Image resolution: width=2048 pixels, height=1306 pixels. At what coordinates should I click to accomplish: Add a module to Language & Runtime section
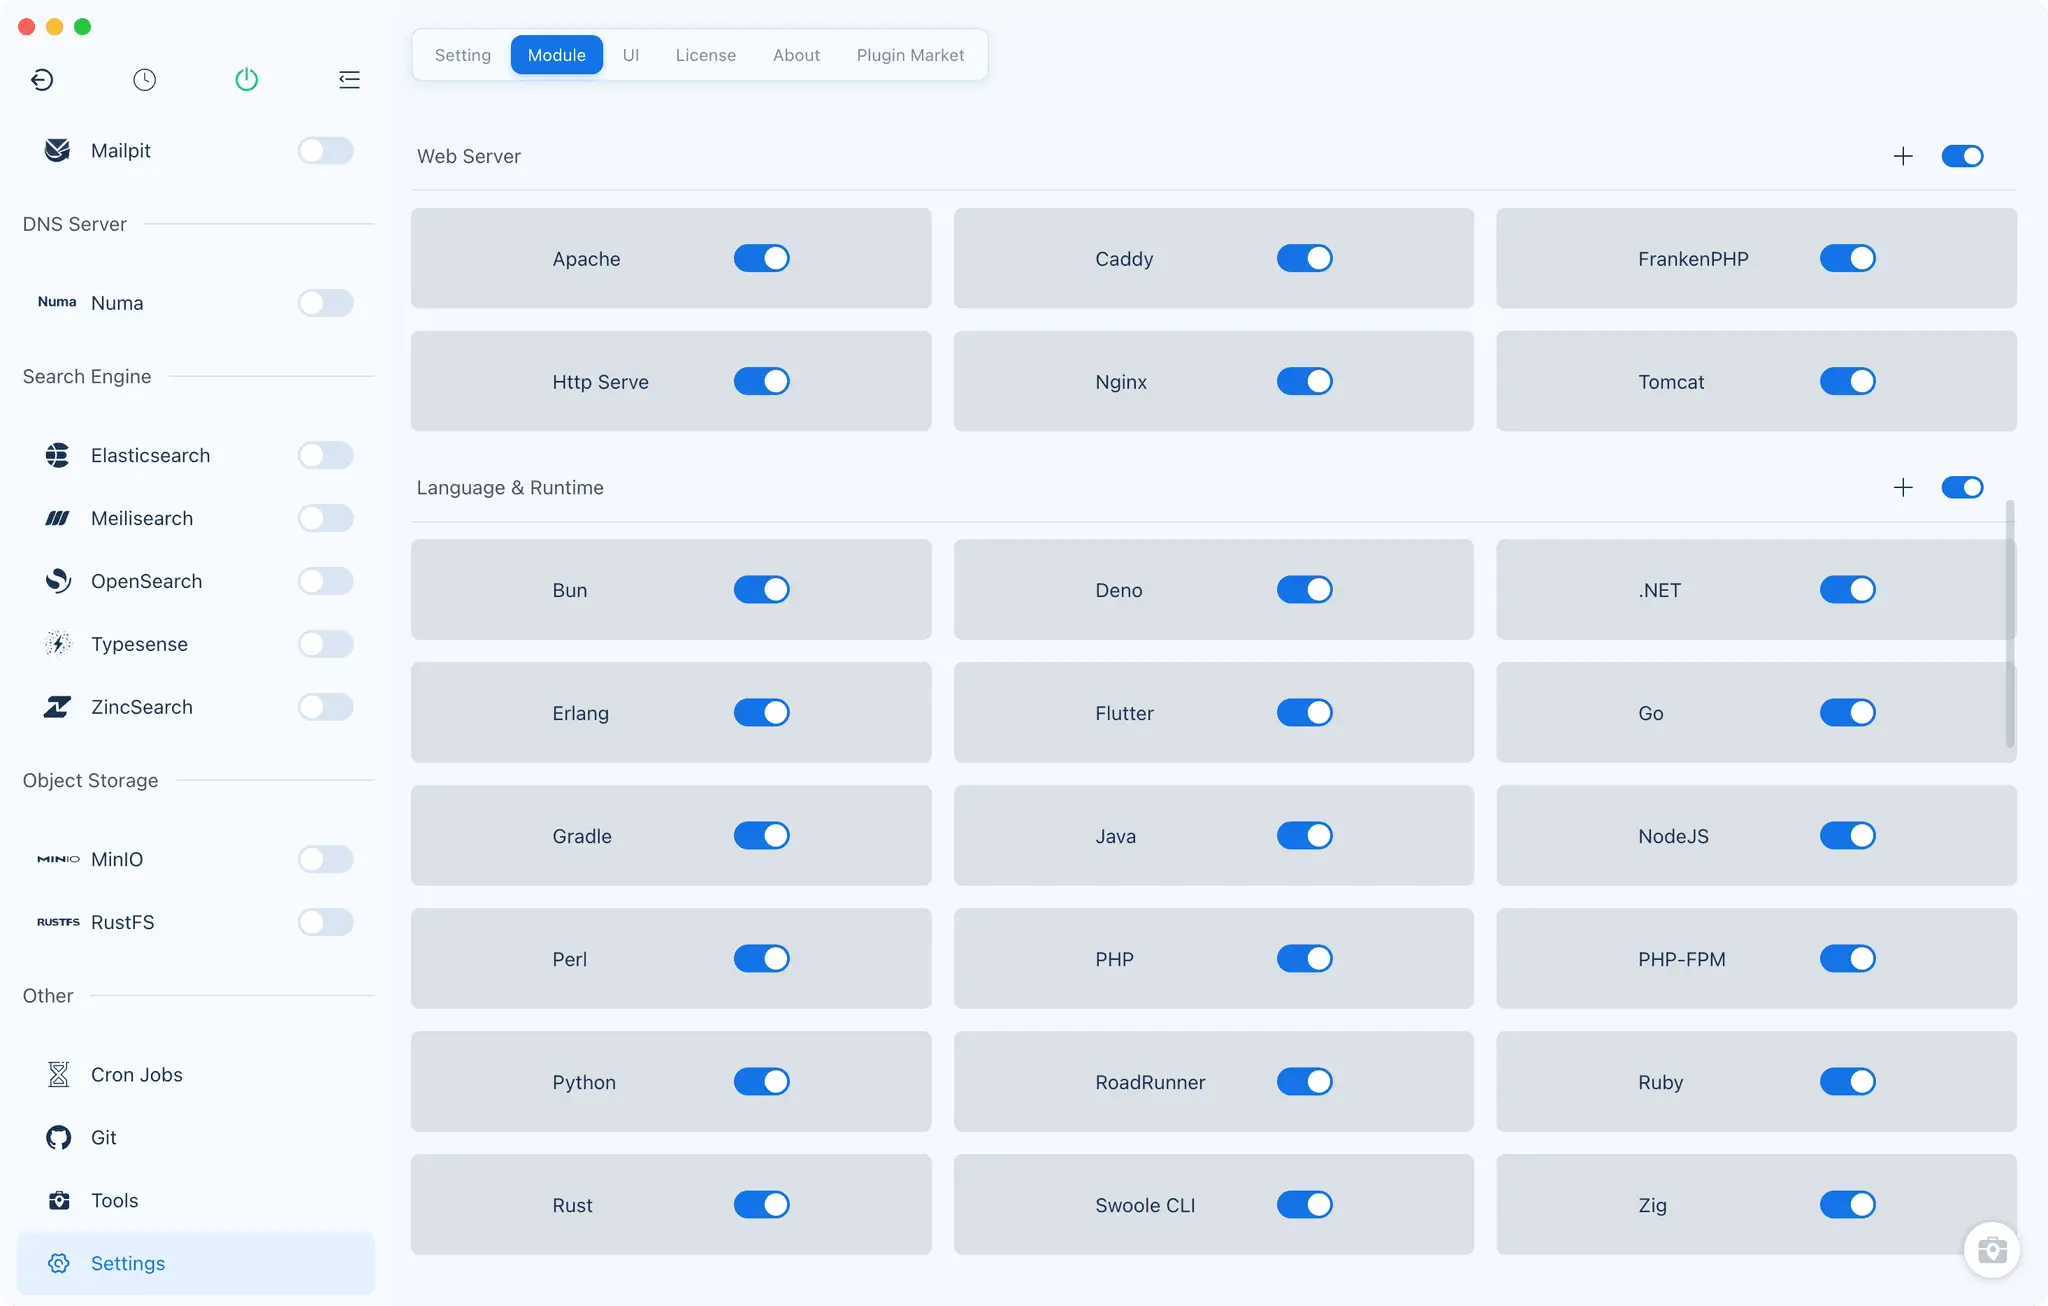coord(1903,487)
